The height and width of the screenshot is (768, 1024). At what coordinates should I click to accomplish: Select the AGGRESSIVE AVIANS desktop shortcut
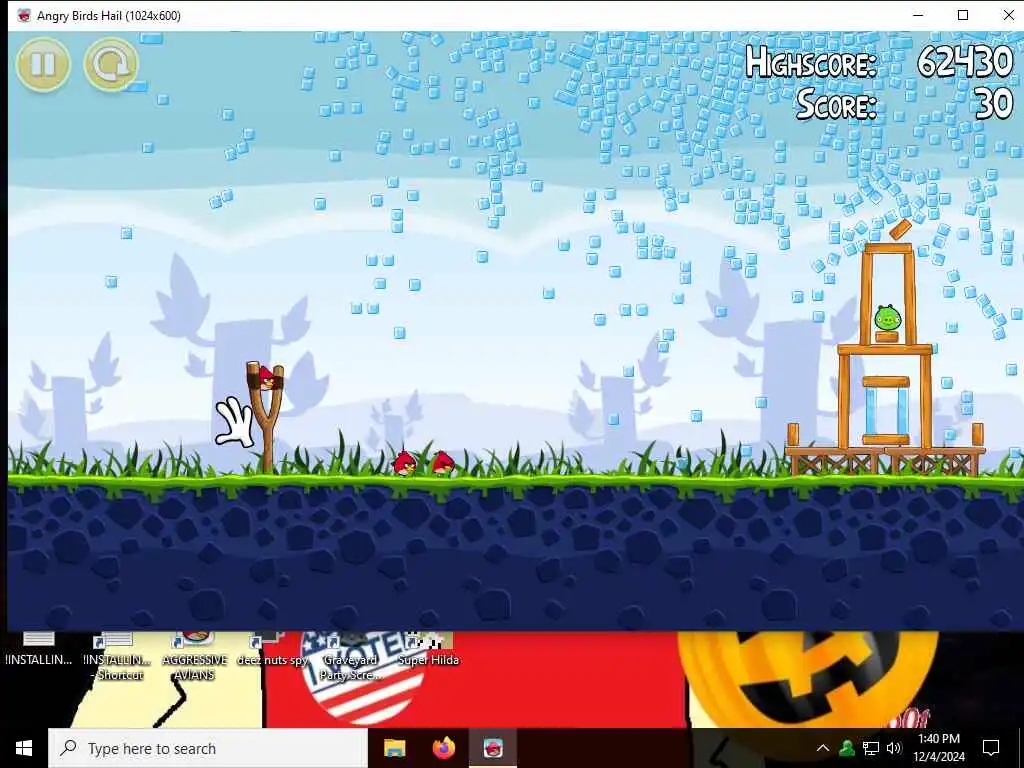(x=195, y=657)
